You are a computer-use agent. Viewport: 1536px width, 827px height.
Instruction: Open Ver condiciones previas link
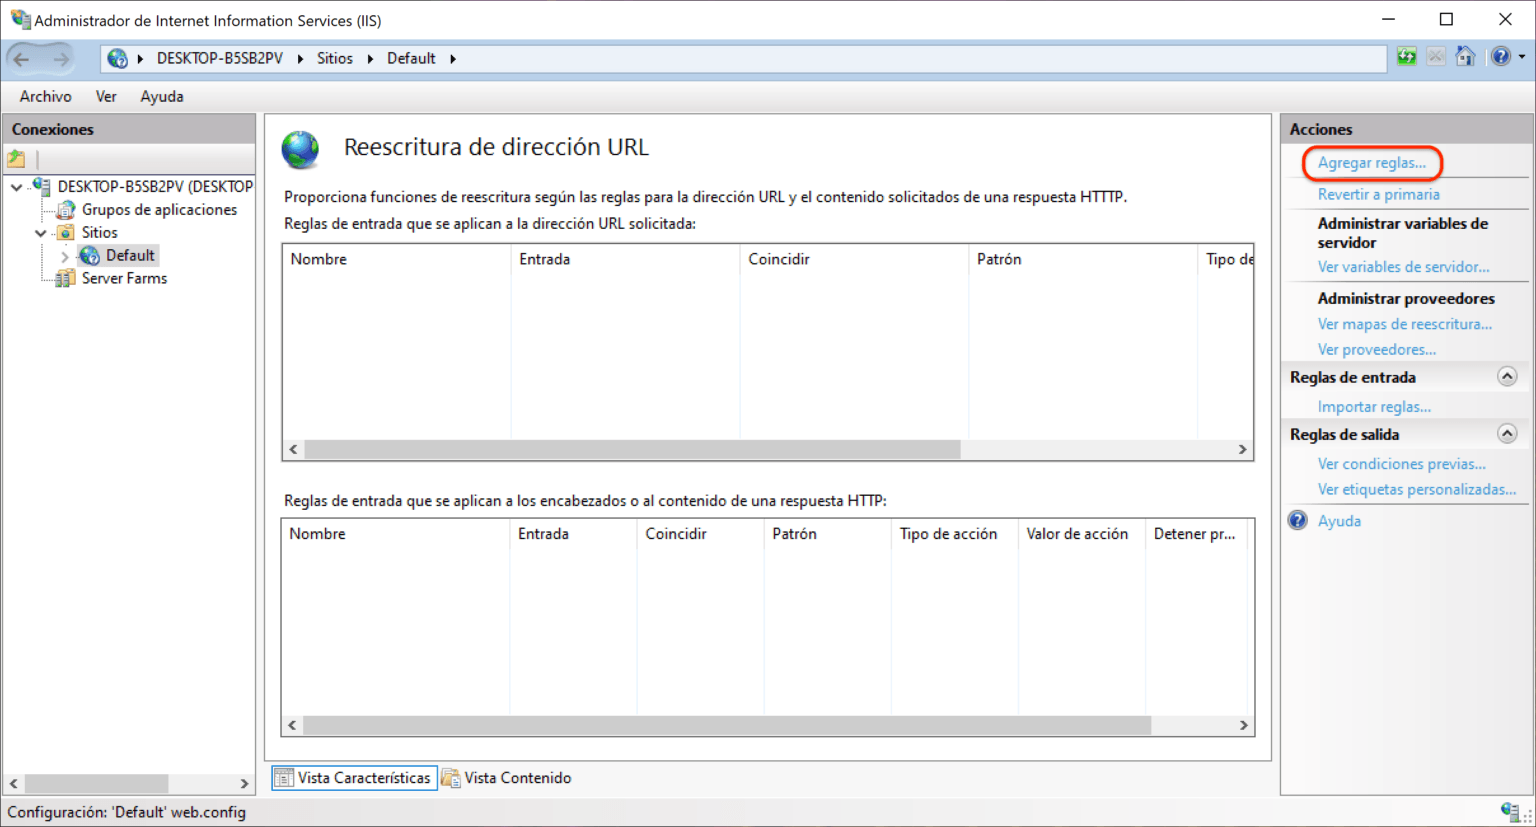click(1402, 464)
